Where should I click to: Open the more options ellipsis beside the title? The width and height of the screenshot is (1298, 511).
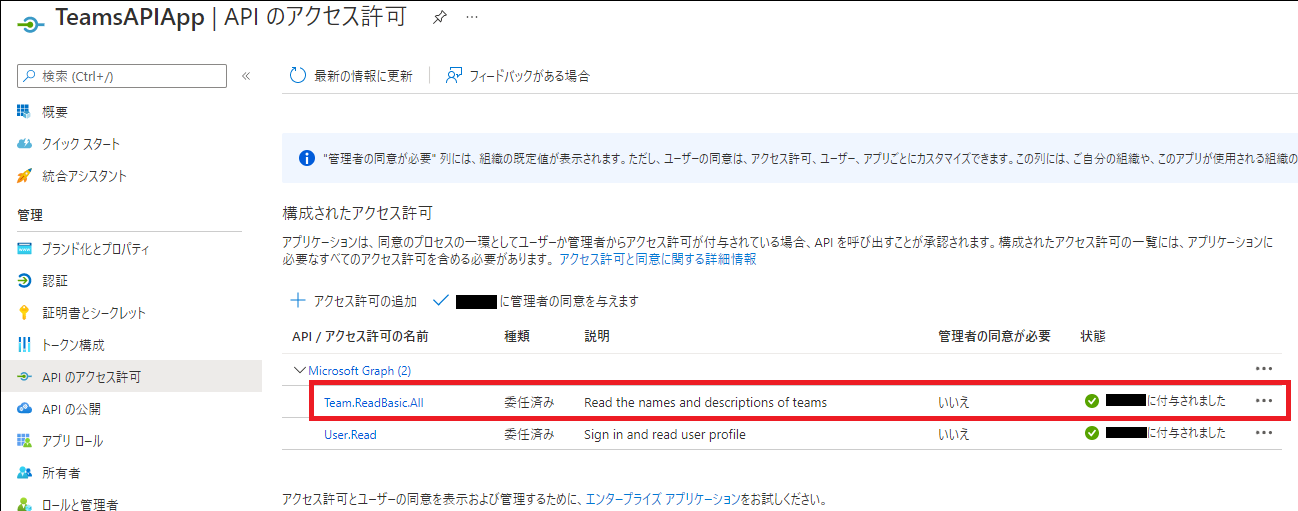tap(473, 18)
